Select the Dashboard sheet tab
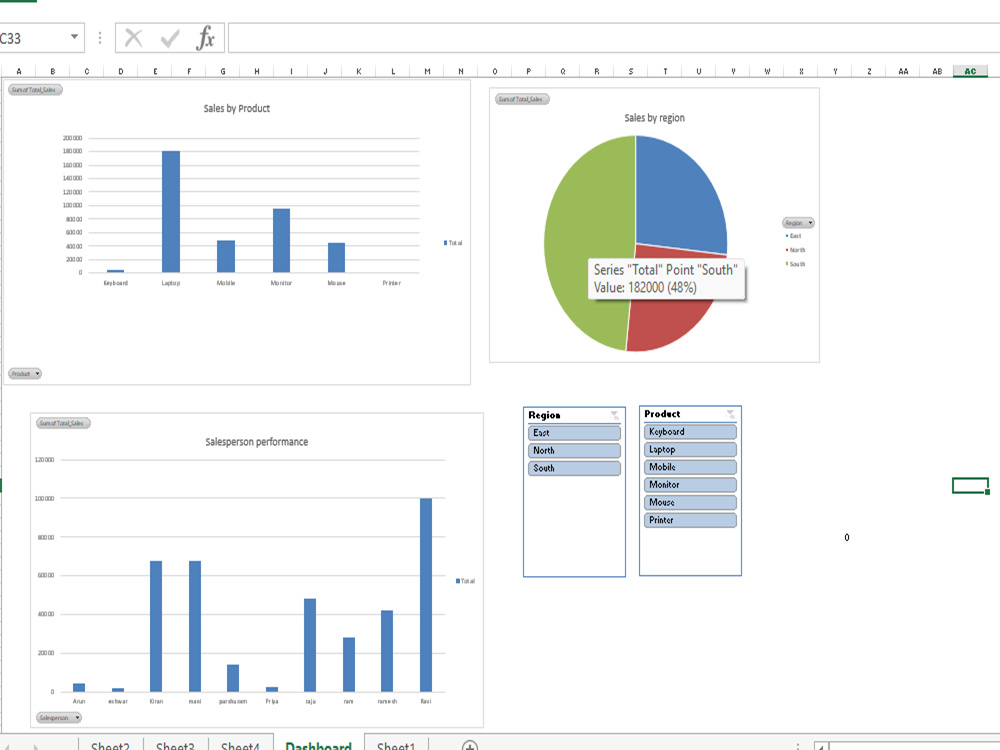1000x750 pixels. click(x=318, y=744)
